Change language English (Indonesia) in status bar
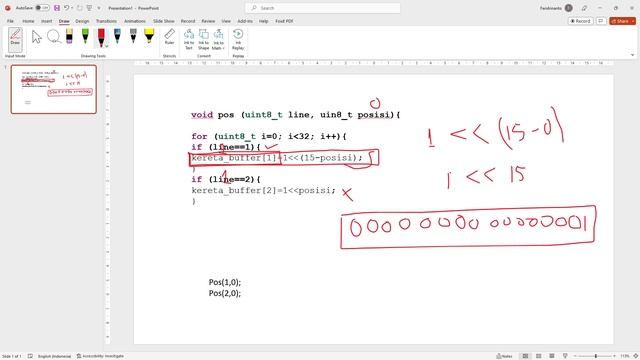 click(x=54, y=356)
